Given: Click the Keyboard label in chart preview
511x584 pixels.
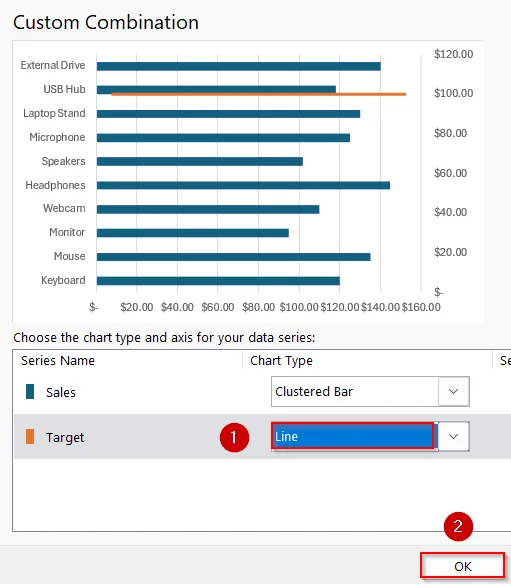Looking at the screenshot, I should coord(63,280).
